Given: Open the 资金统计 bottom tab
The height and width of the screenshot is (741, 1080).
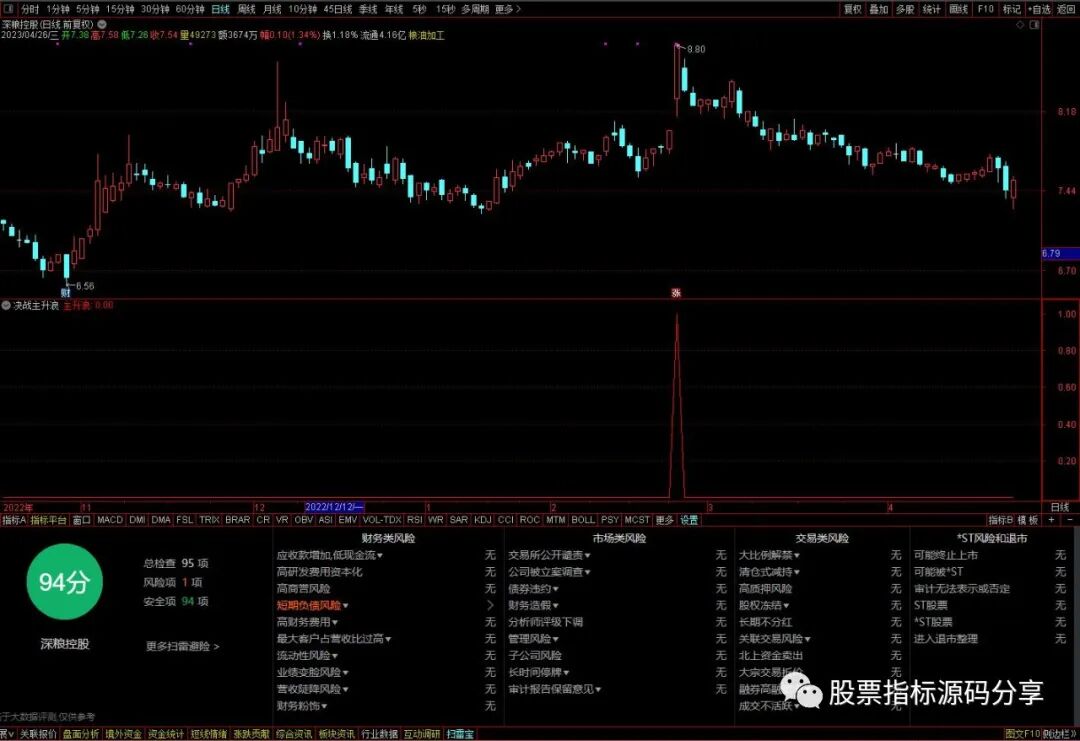Looking at the screenshot, I should point(167,734).
